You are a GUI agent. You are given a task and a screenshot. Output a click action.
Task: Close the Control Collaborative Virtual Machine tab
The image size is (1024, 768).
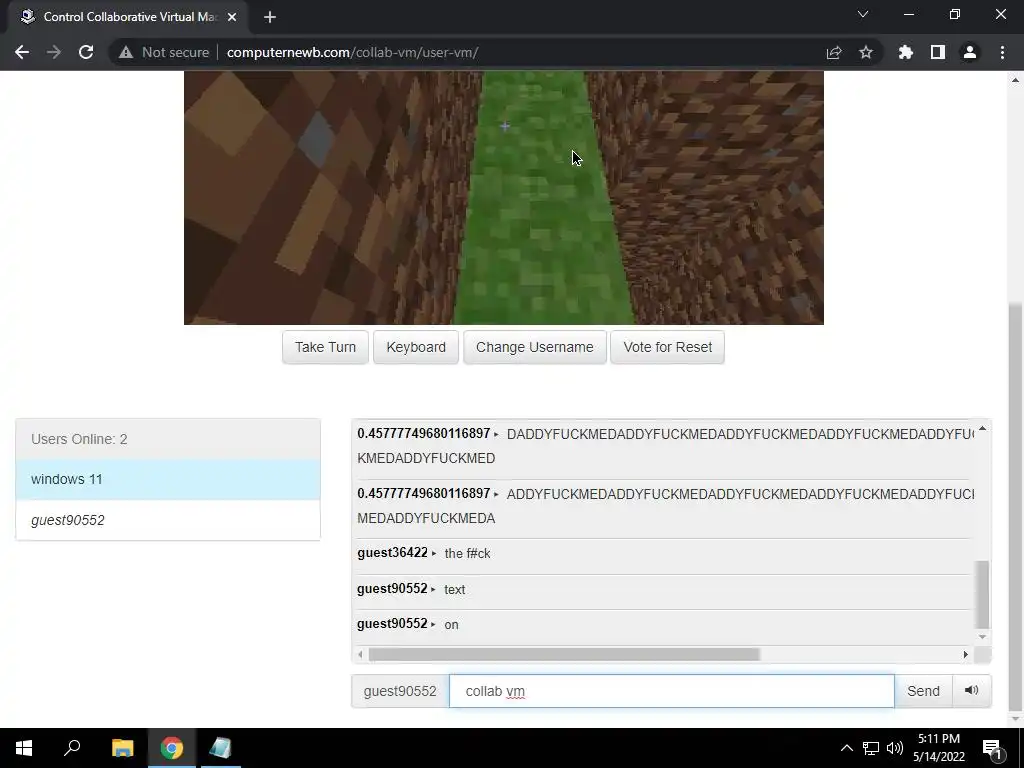click(x=232, y=17)
